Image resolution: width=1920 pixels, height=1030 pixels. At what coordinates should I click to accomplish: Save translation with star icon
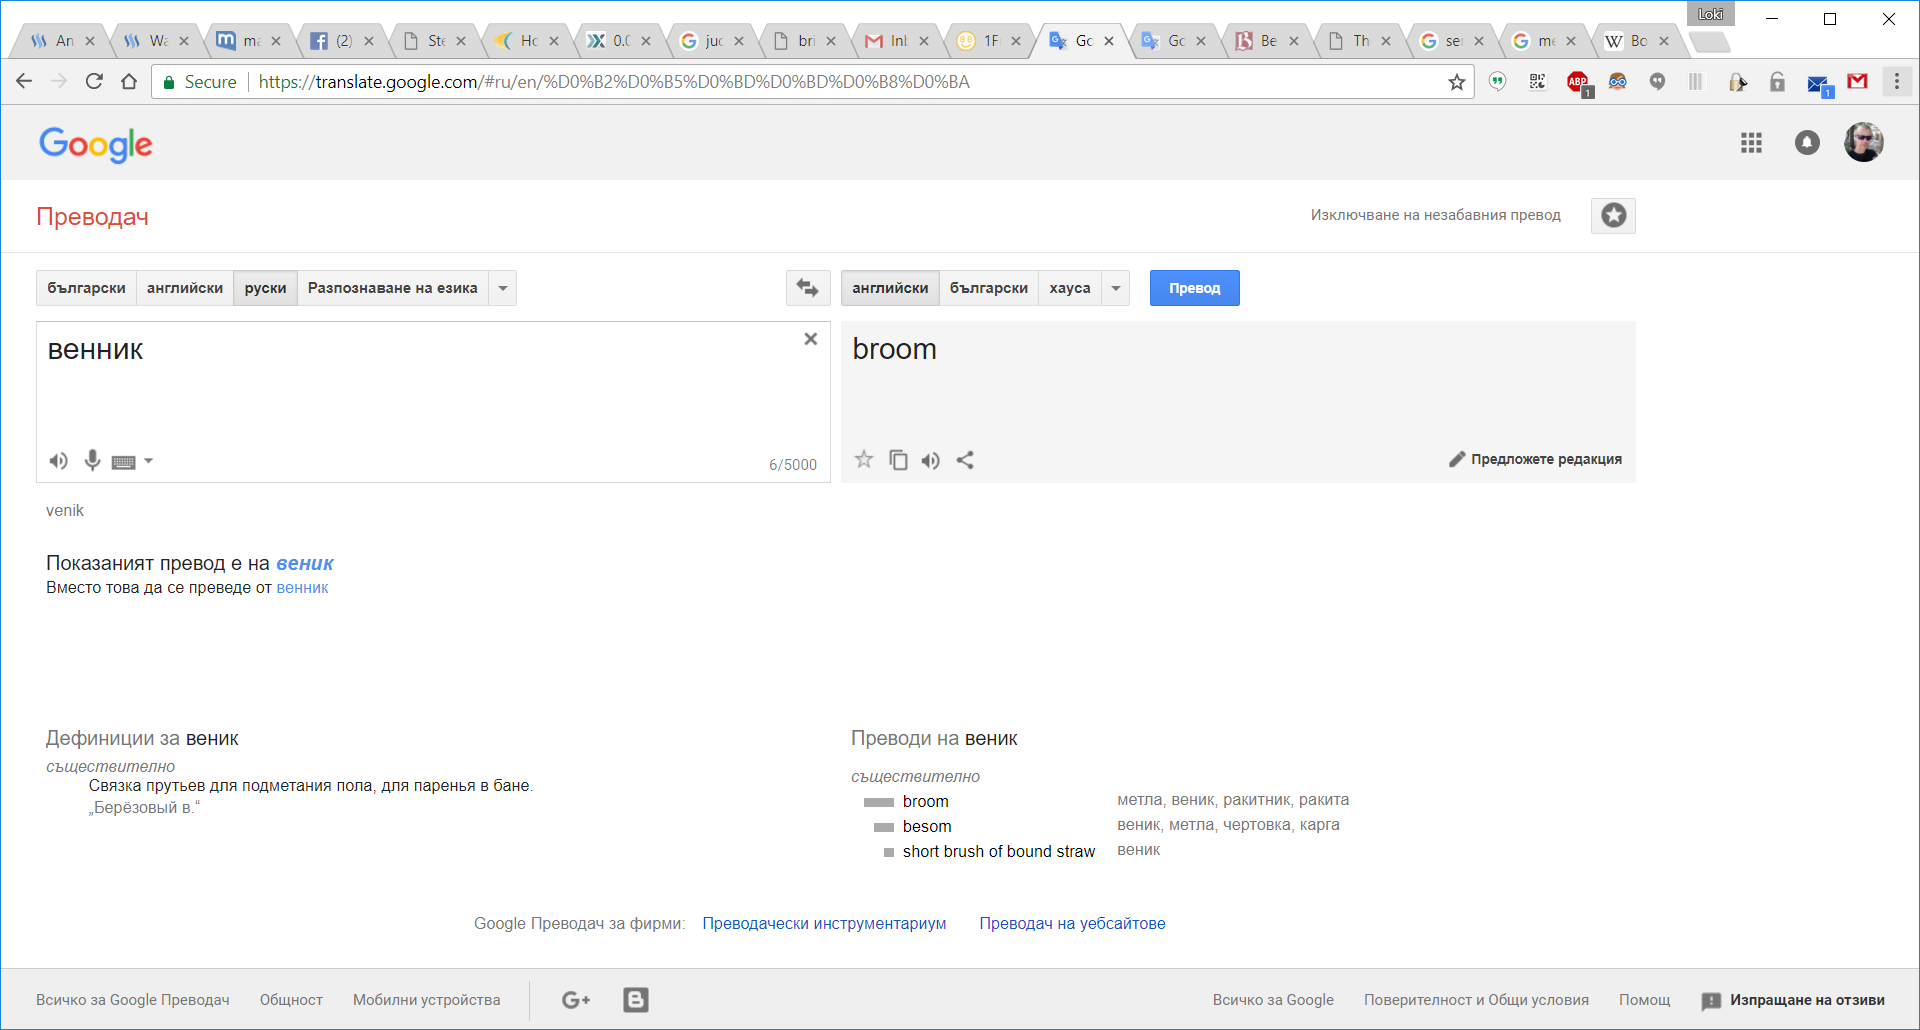[864, 459]
